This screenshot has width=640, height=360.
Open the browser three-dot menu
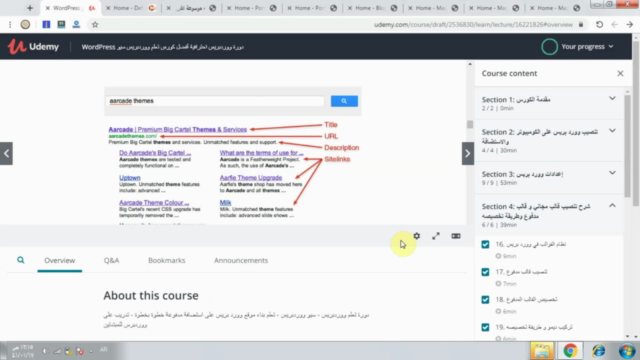(10, 24)
